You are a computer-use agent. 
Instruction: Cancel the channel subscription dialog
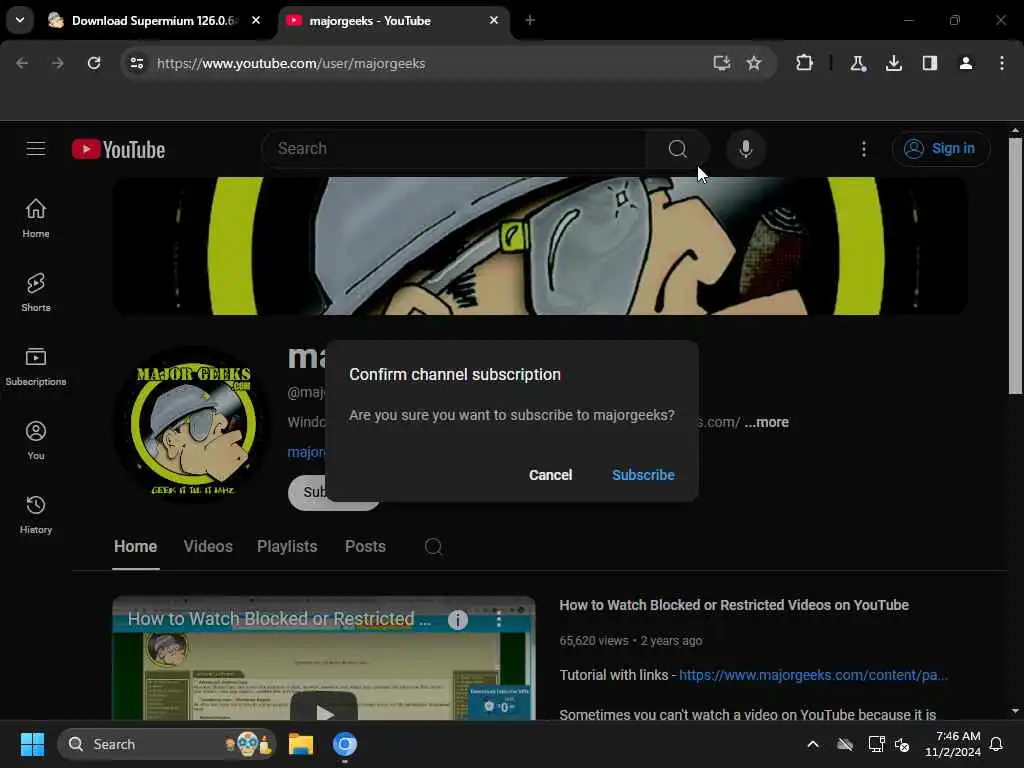tap(551, 475)
